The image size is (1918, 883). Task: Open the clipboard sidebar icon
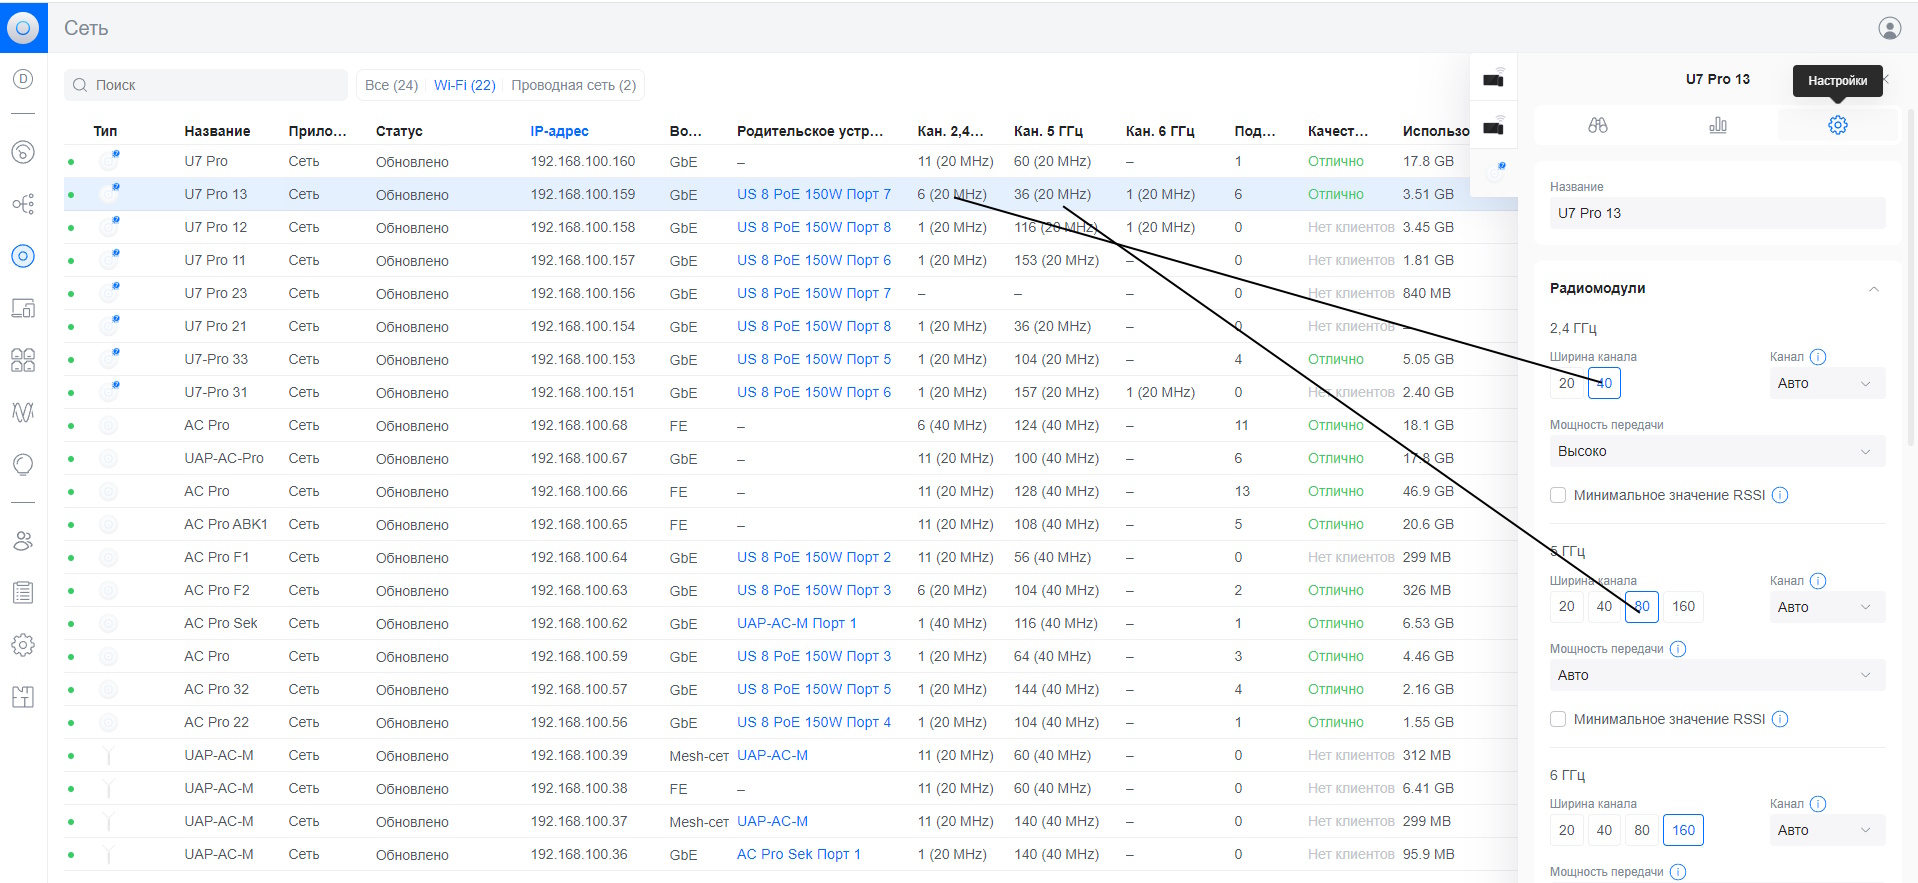click(x=23, y=593)
